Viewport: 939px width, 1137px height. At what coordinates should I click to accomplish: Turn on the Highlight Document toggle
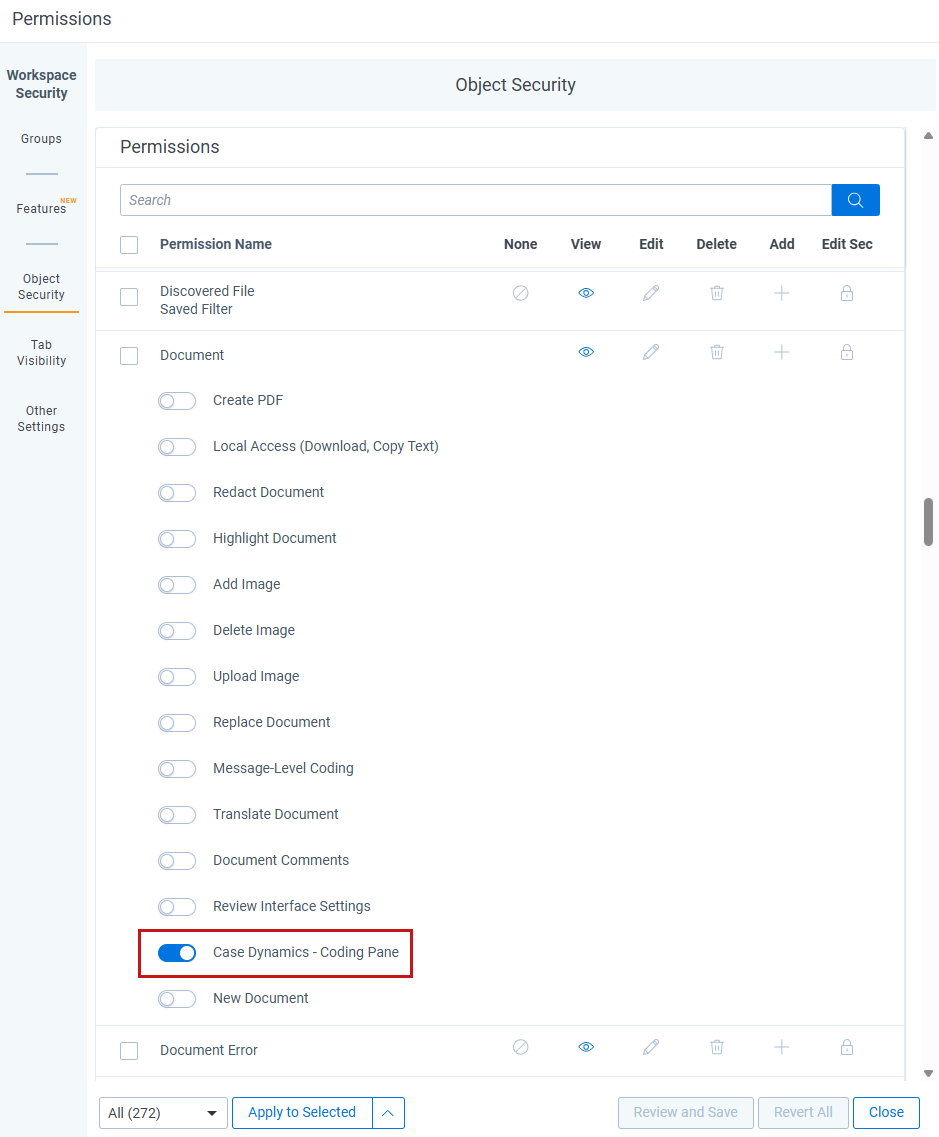(177, 539)
